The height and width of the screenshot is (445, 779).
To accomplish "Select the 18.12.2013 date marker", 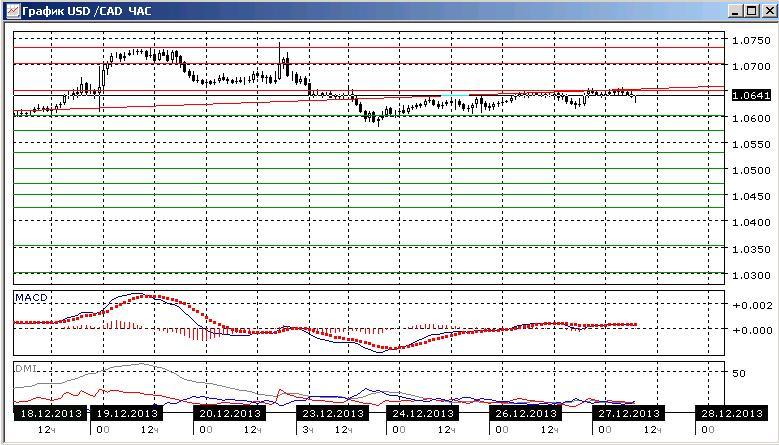I will click(x=48, y=413).
